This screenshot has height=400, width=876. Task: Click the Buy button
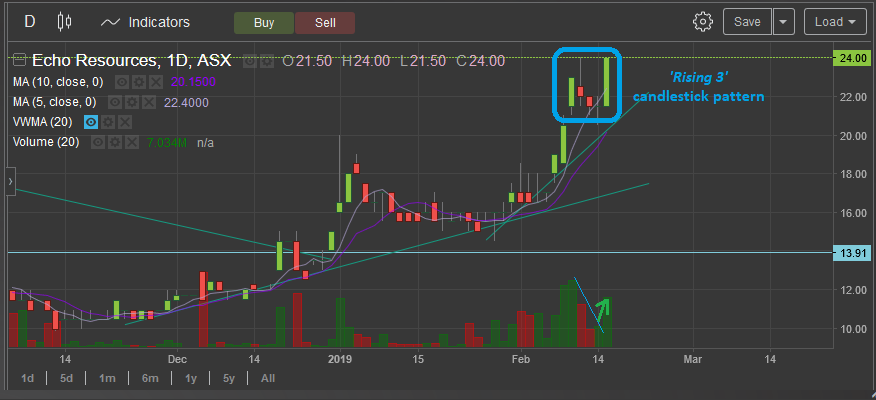tap(264, 22)
